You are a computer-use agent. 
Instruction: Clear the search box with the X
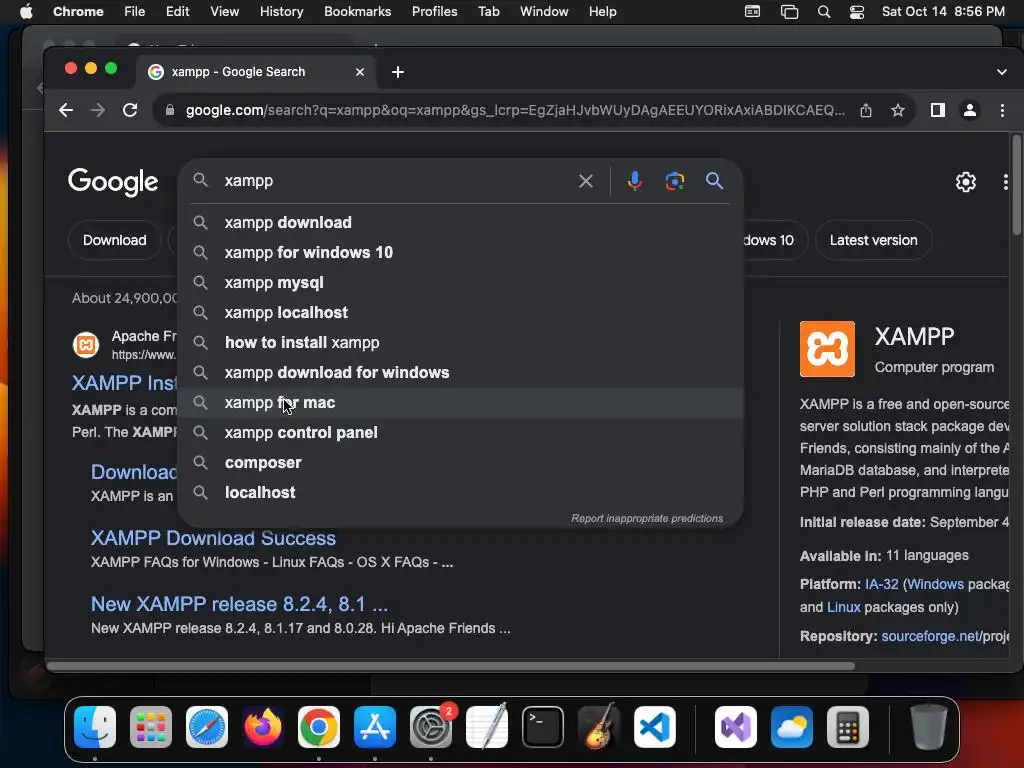point(586,181)
